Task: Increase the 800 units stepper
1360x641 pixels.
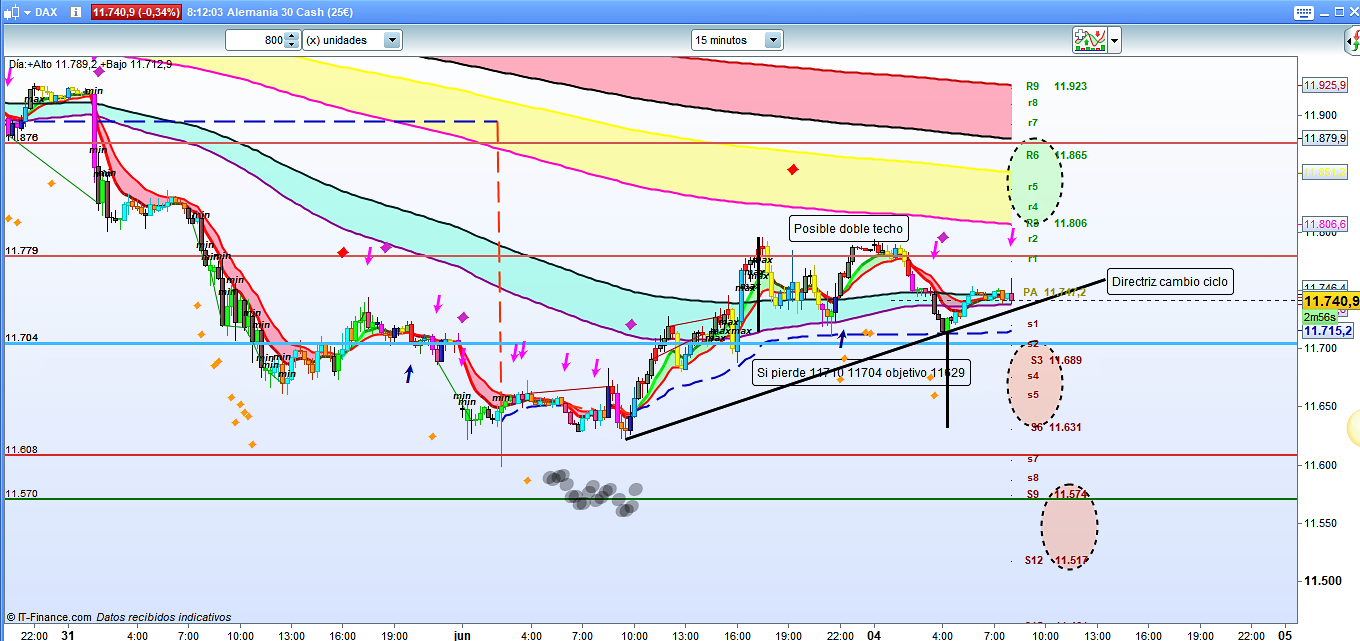Action: coord(291,36)
